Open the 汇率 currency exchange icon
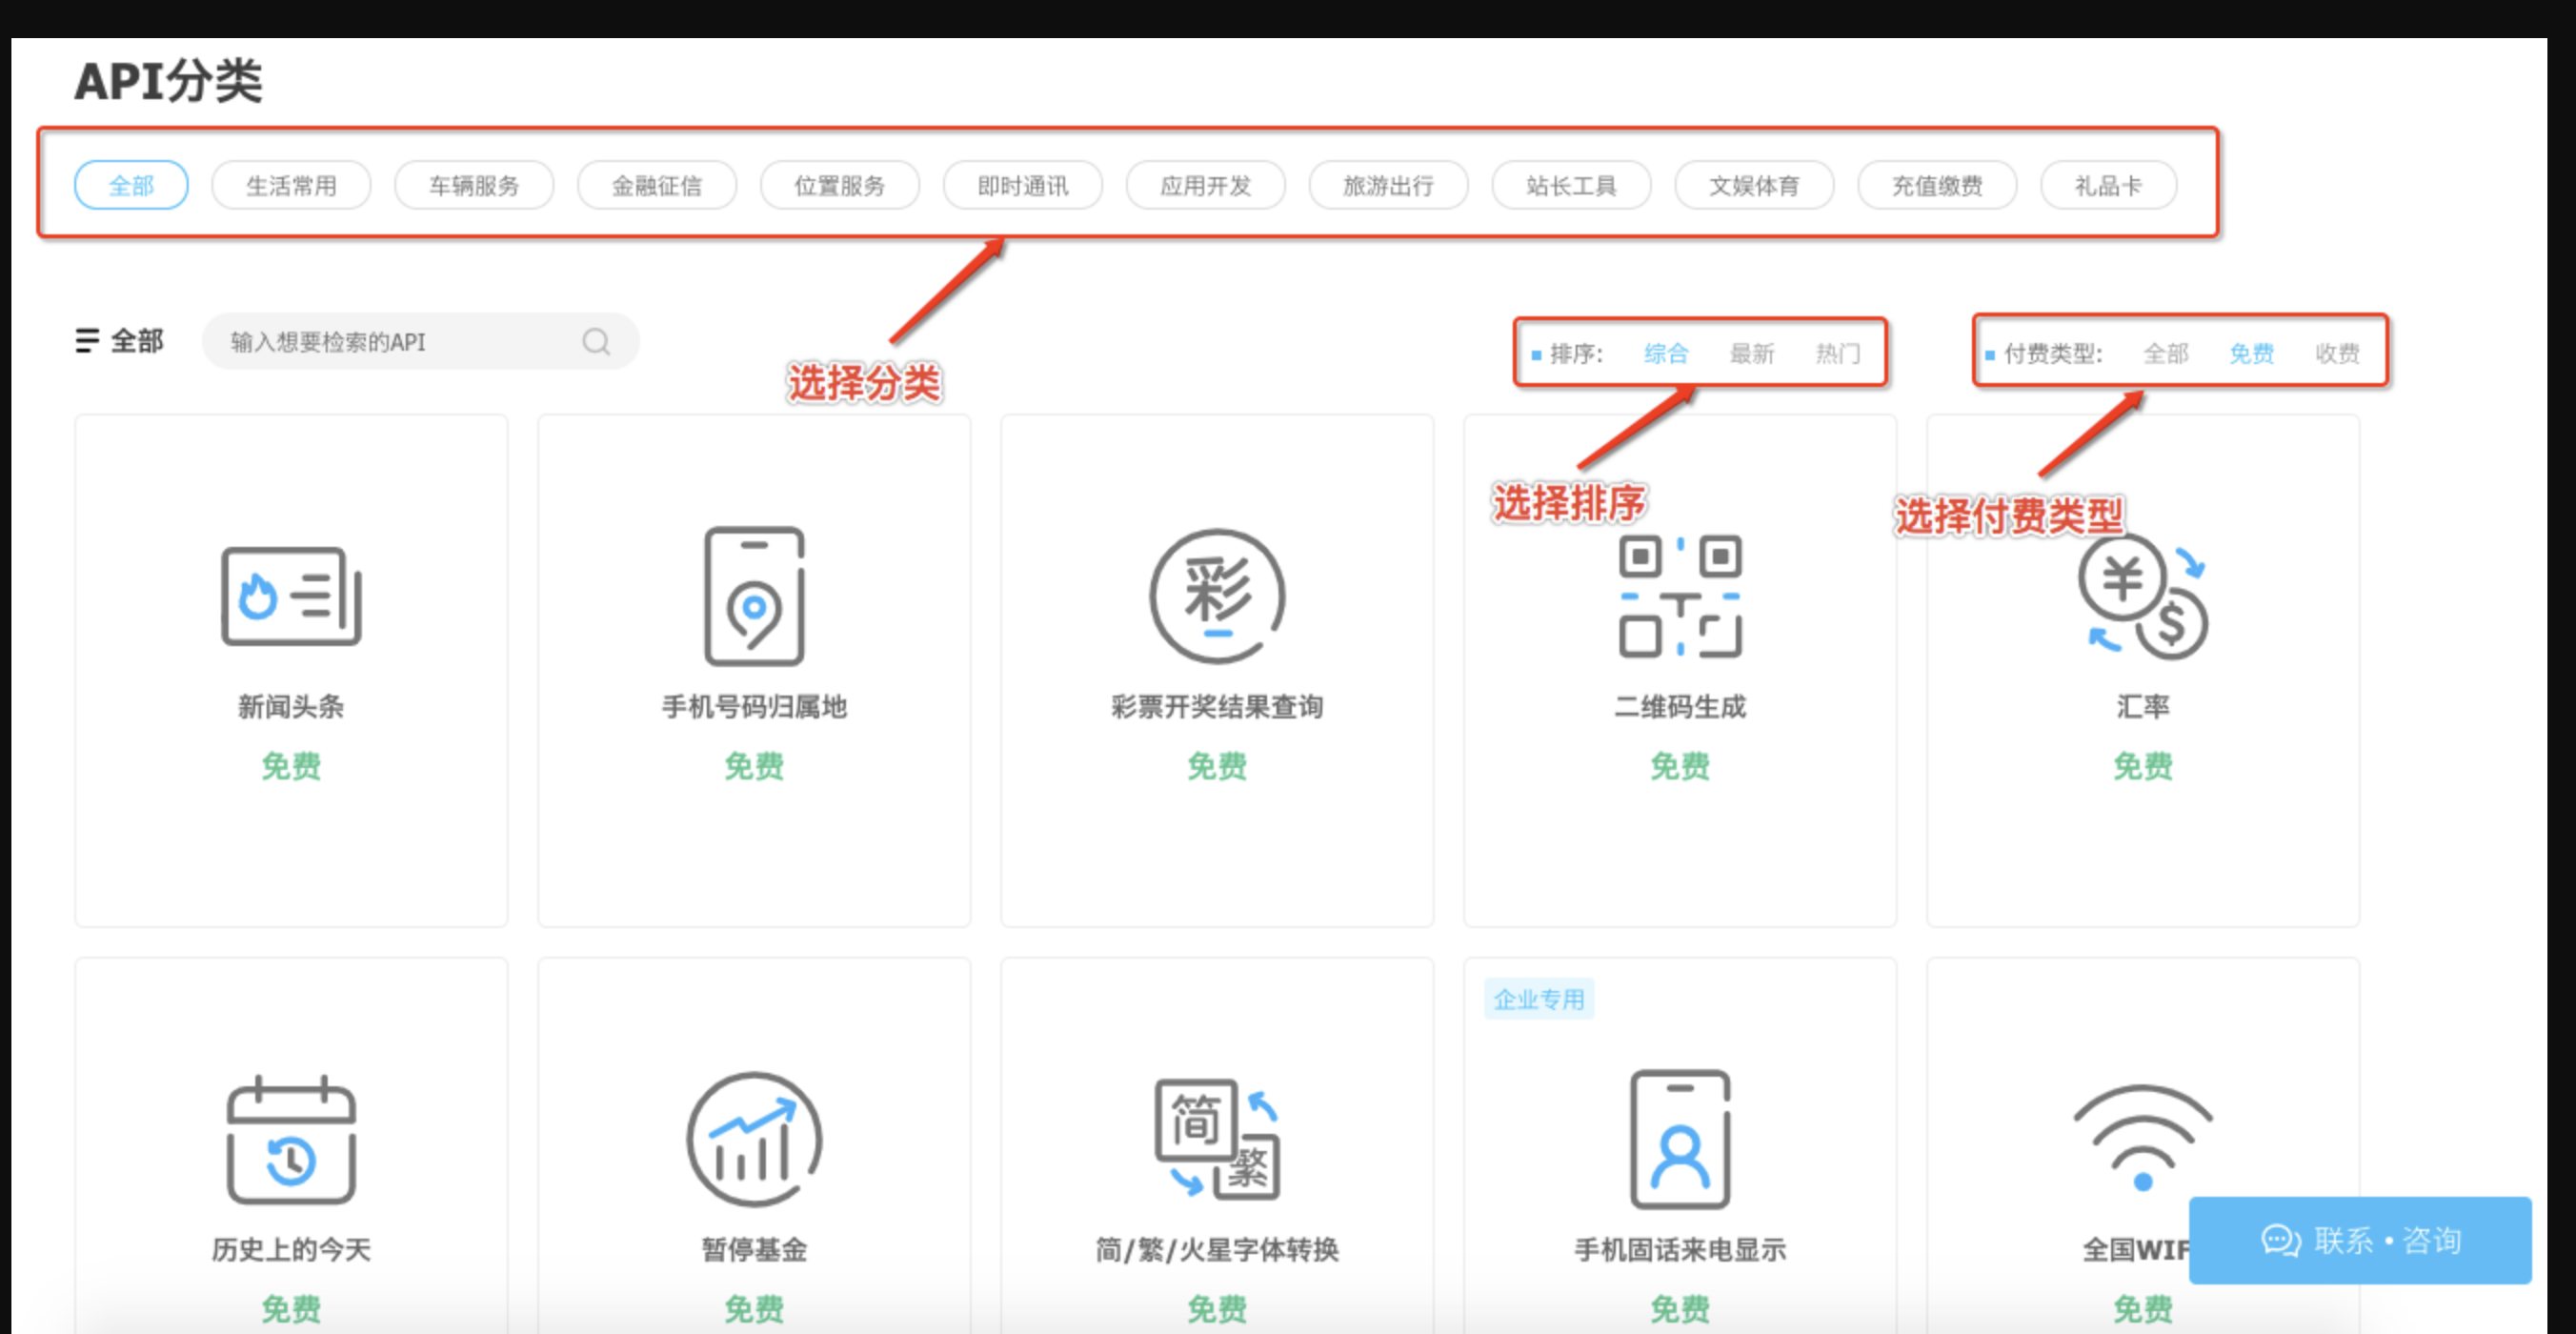The height and width of the screenshot is (1334, 2576). (x=2142, y=596)
